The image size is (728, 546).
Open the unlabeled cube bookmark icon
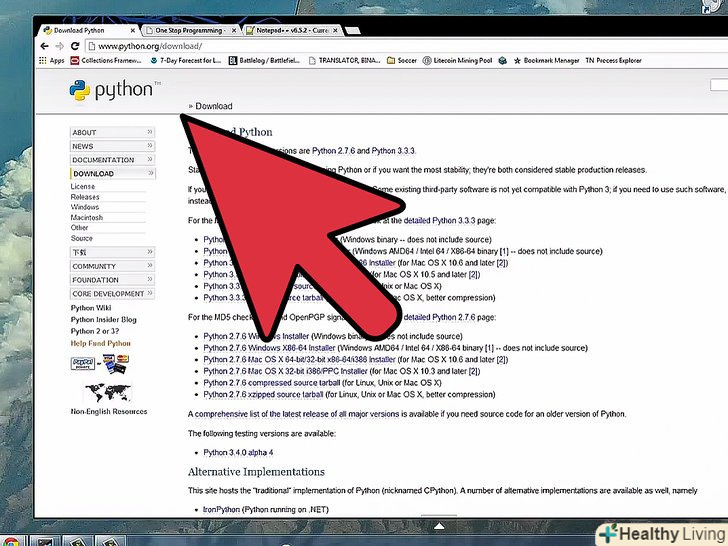502,60
